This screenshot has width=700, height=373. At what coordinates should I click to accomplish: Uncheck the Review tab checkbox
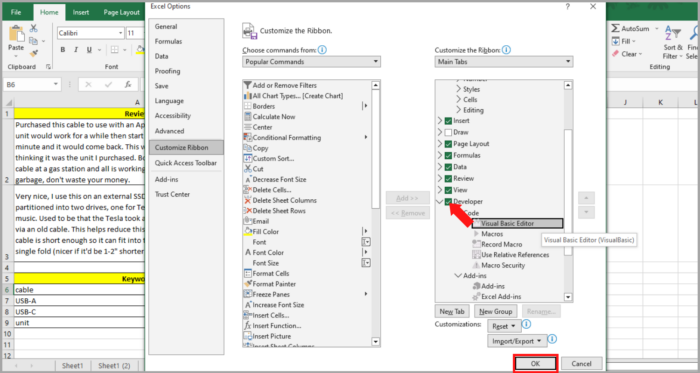448,178
